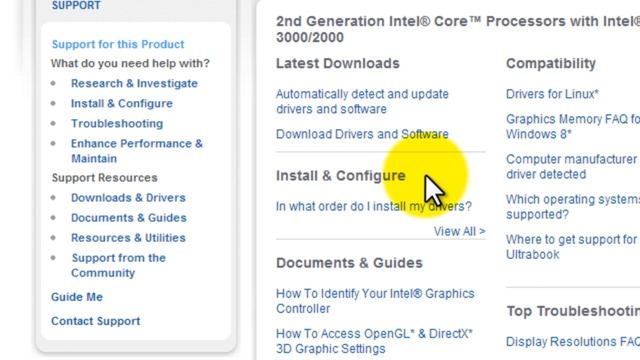The height and width of the screenshot is (360, 640).
Task: Open Documents & Guides sidebar link
Action: pos(129,218)
